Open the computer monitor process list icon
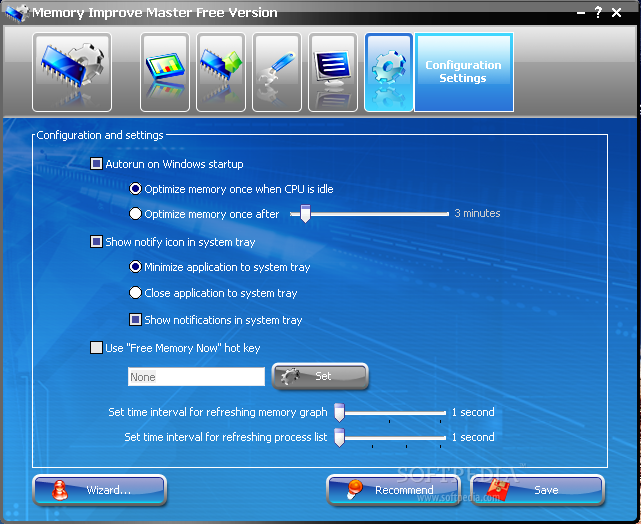641x524 pixels. pos(333,72)
